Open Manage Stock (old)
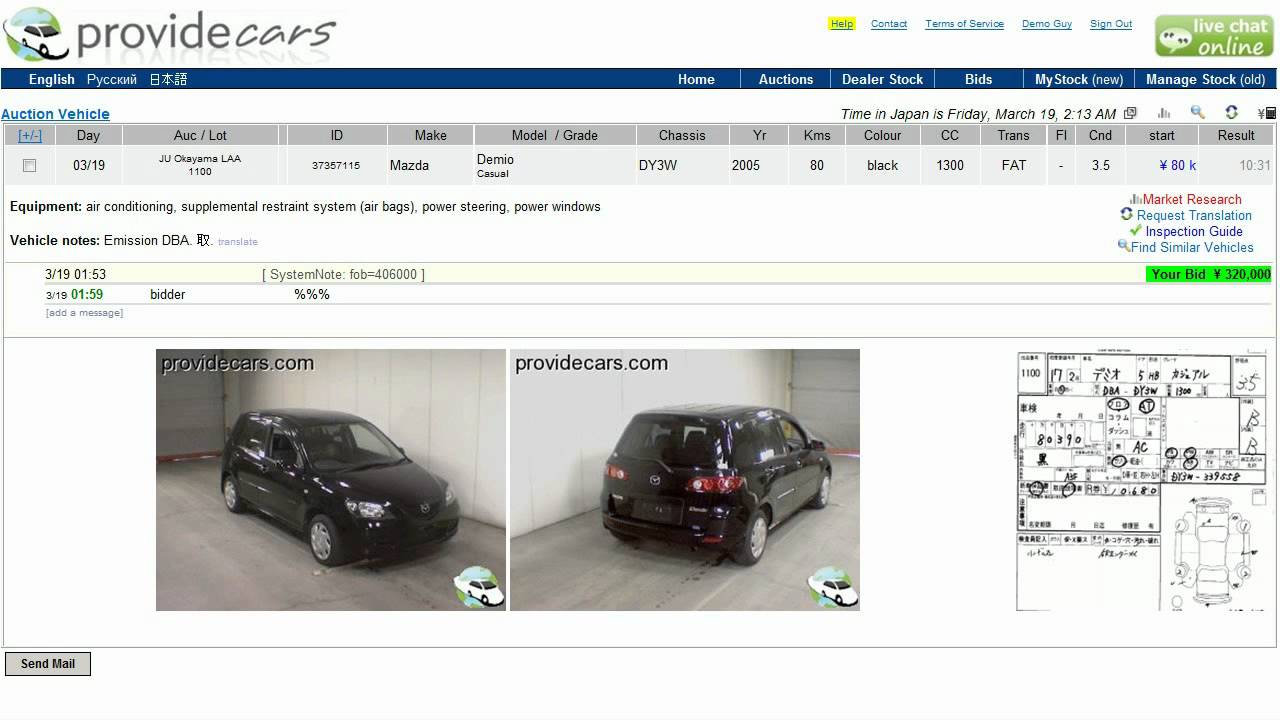1280x720 pixels. pyautogui.click(x=1206, y=79)
